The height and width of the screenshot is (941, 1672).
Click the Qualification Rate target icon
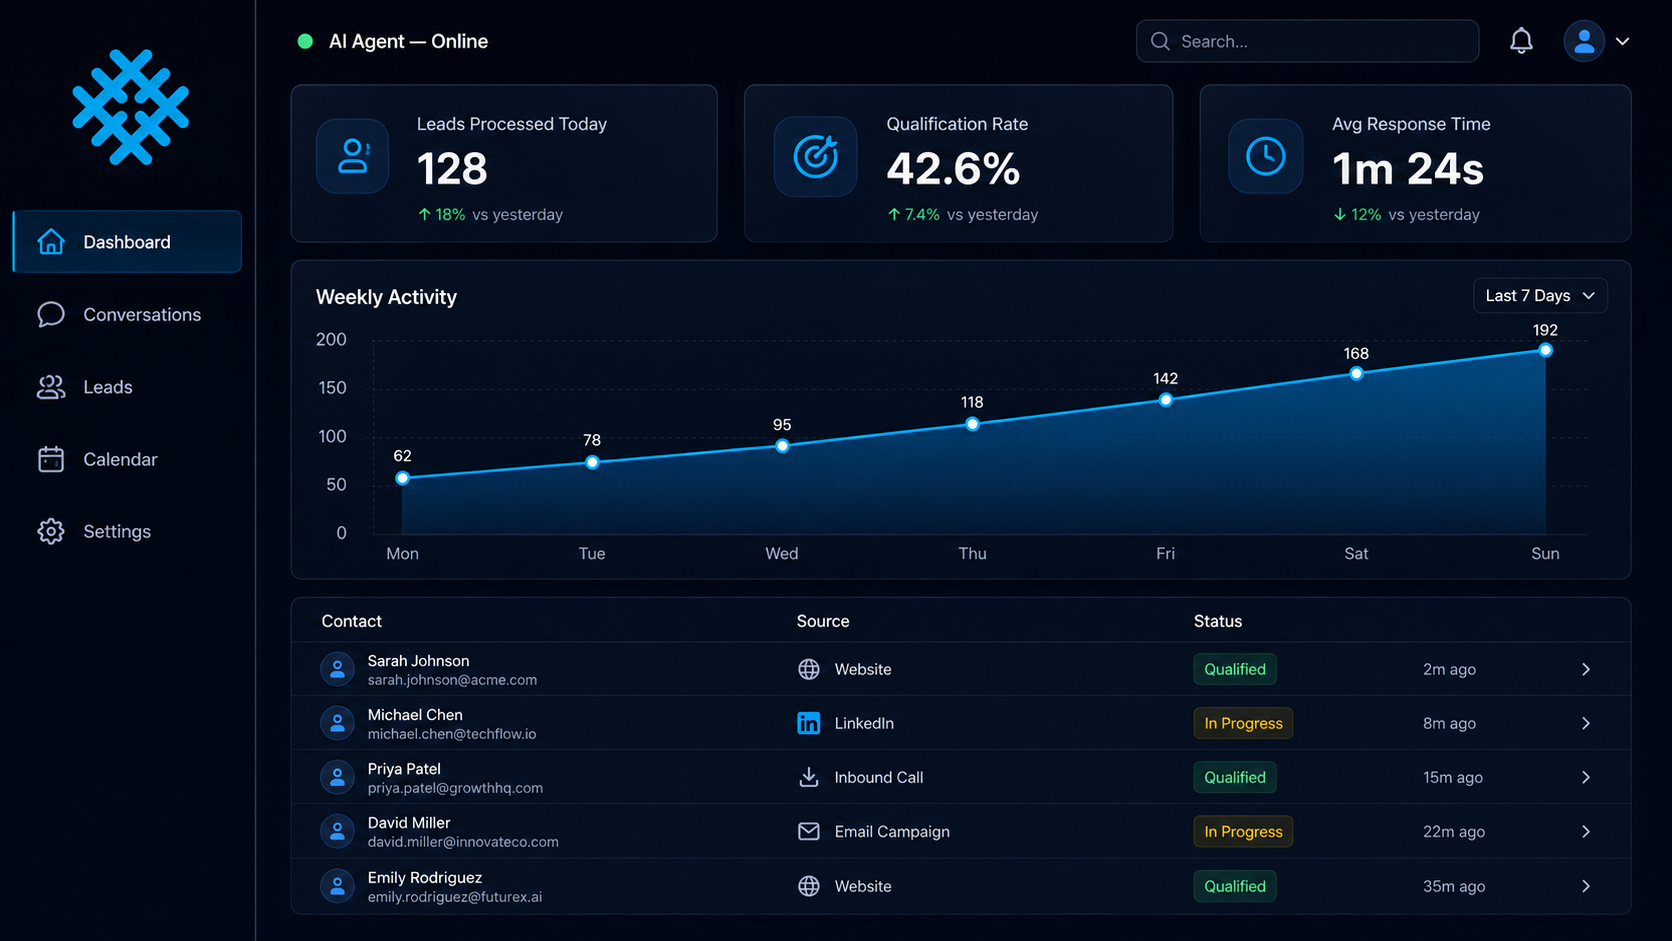tap(816, 156)
